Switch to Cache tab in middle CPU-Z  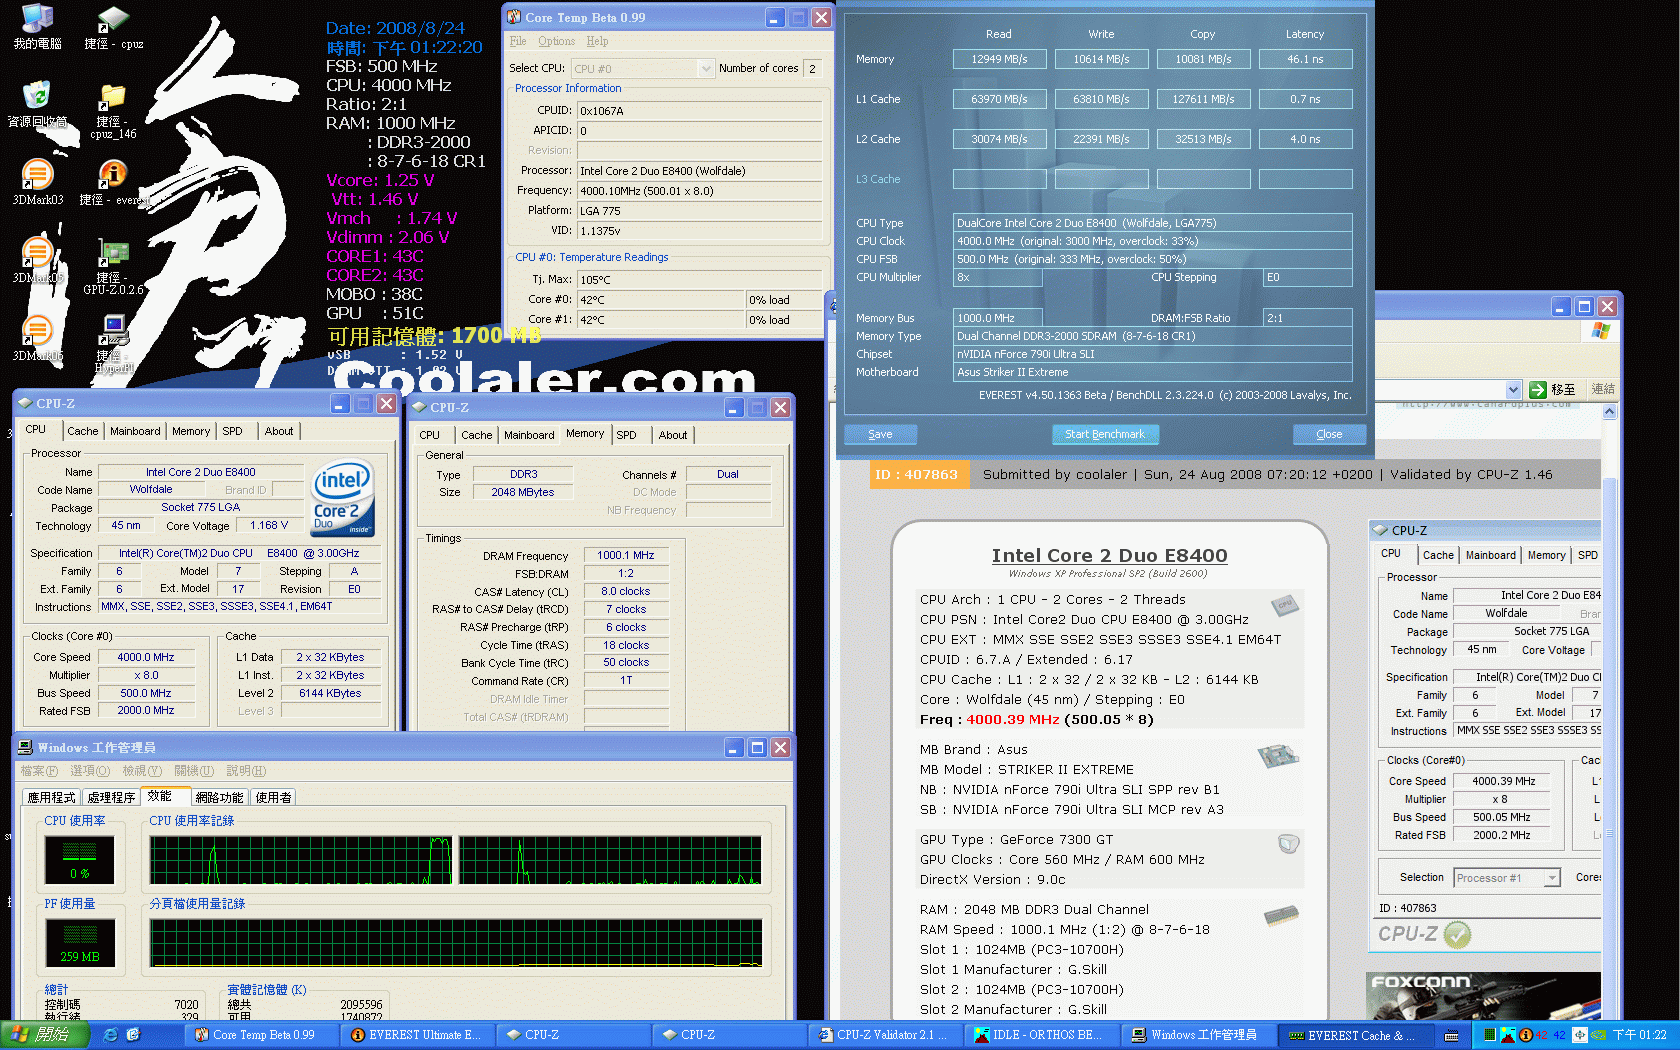pyautogui.click(x=477, y=435)
